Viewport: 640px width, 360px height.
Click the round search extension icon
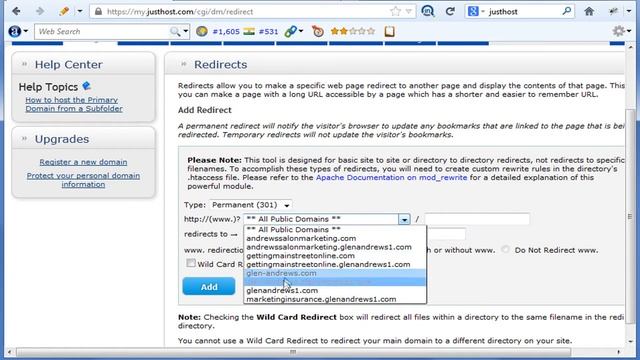click(x=427, y=11)
